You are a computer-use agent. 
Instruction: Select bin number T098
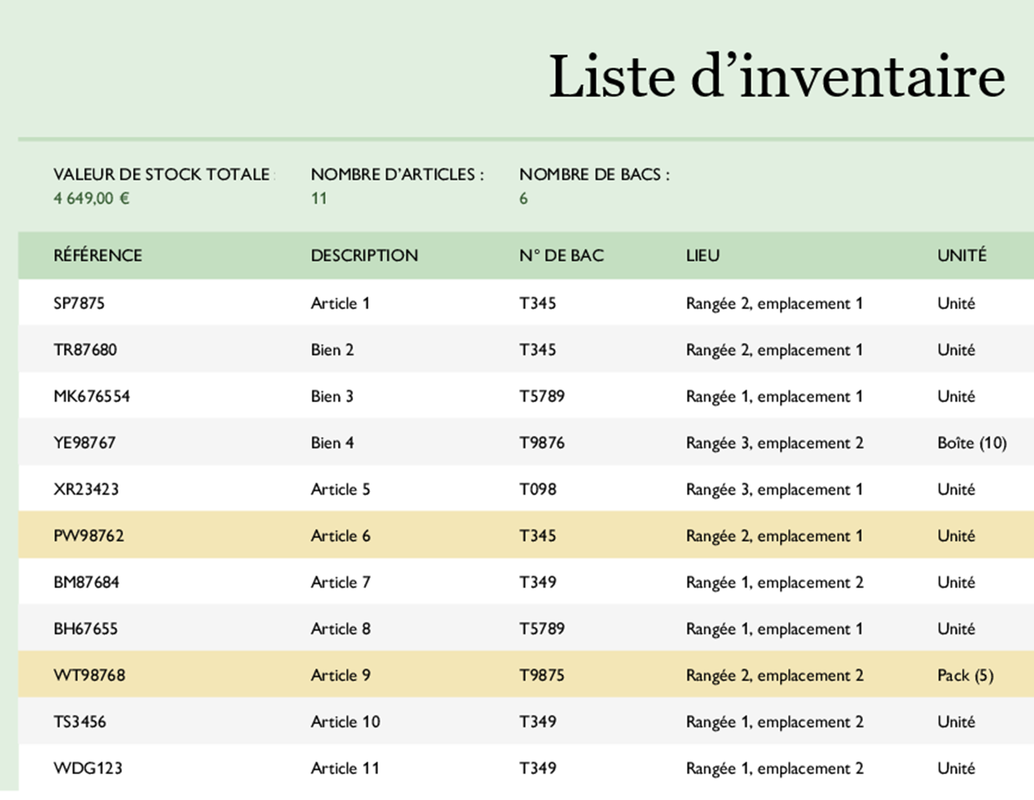(537, 489)
